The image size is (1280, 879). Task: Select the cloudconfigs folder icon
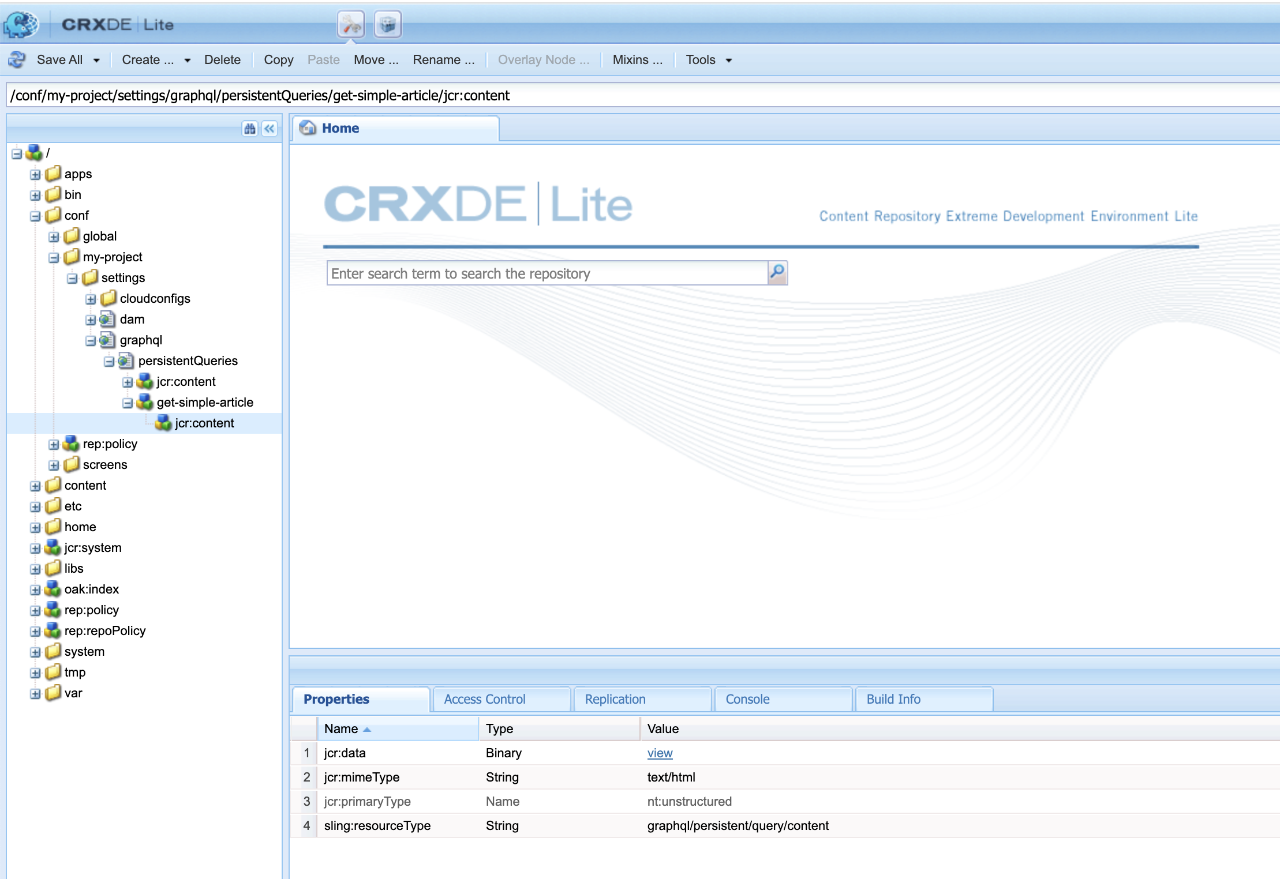(x=108, y=299)
